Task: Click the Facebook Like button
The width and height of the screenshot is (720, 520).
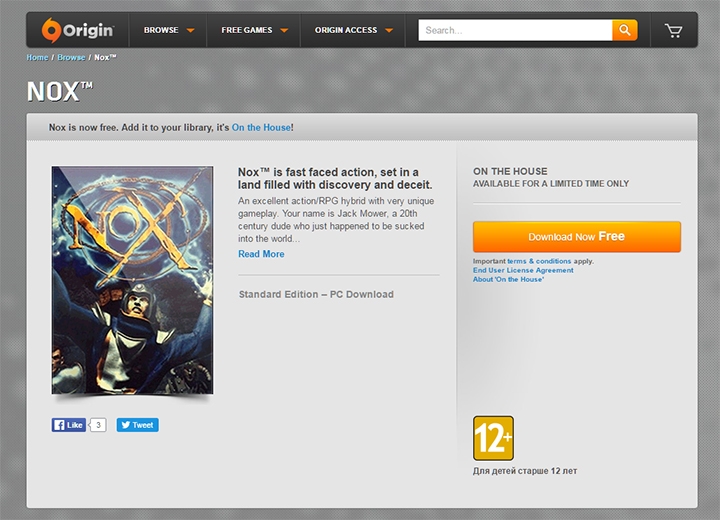Action: click(69, 425)
